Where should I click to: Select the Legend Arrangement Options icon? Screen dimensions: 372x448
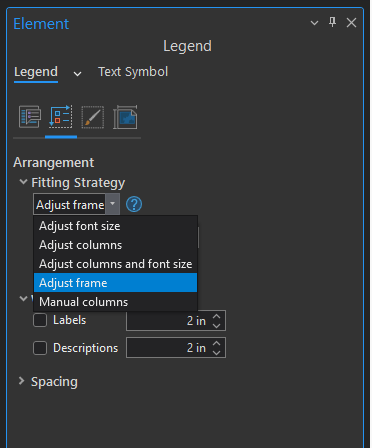pyautogui.click(x=61, y=117)
